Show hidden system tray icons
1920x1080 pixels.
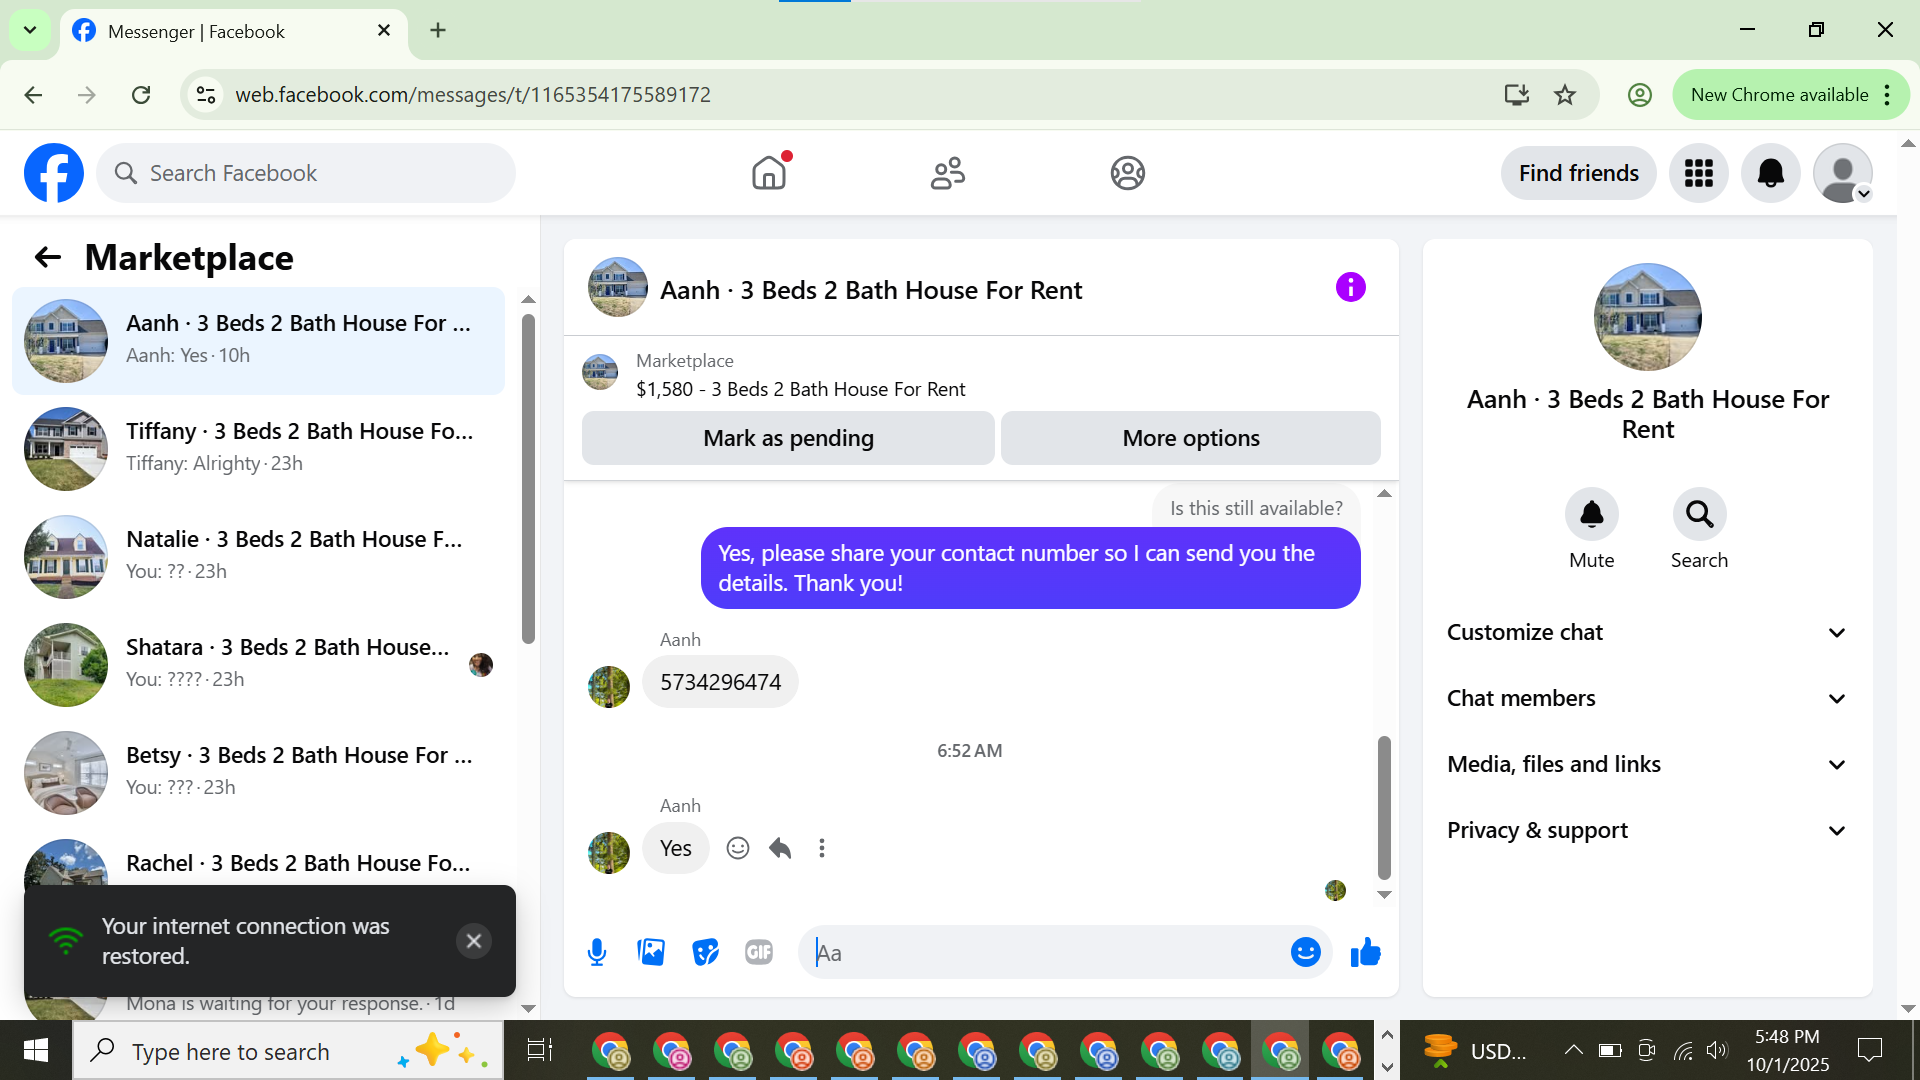pyautogui.click(x=1573, y=1051)
